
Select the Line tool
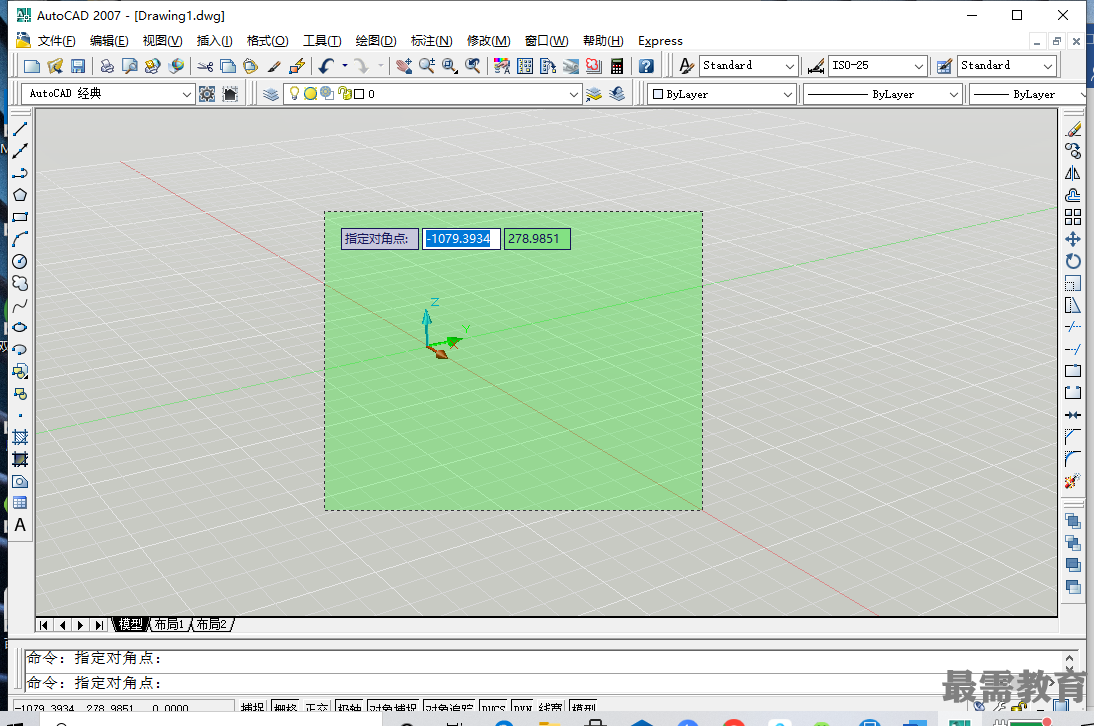pos(20,129)
